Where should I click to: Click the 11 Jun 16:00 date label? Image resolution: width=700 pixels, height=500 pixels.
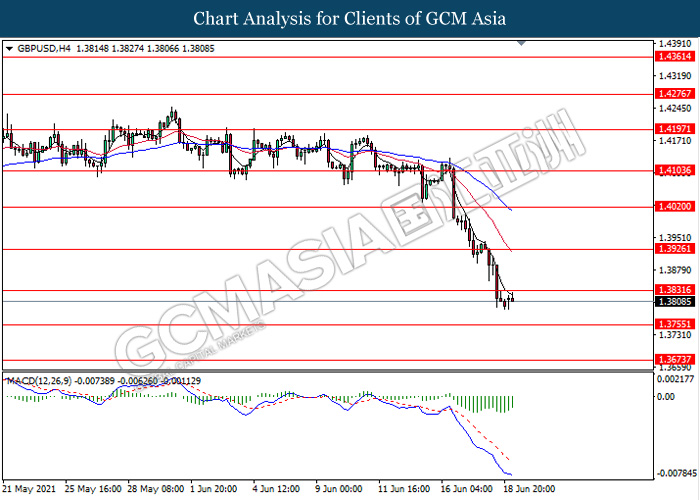(x=404, y=489)
